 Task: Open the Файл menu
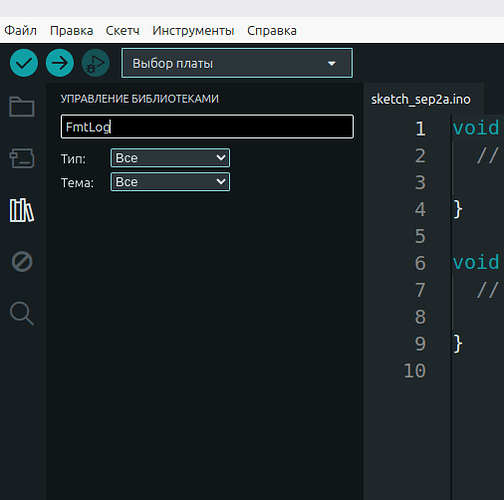point(20,30)
